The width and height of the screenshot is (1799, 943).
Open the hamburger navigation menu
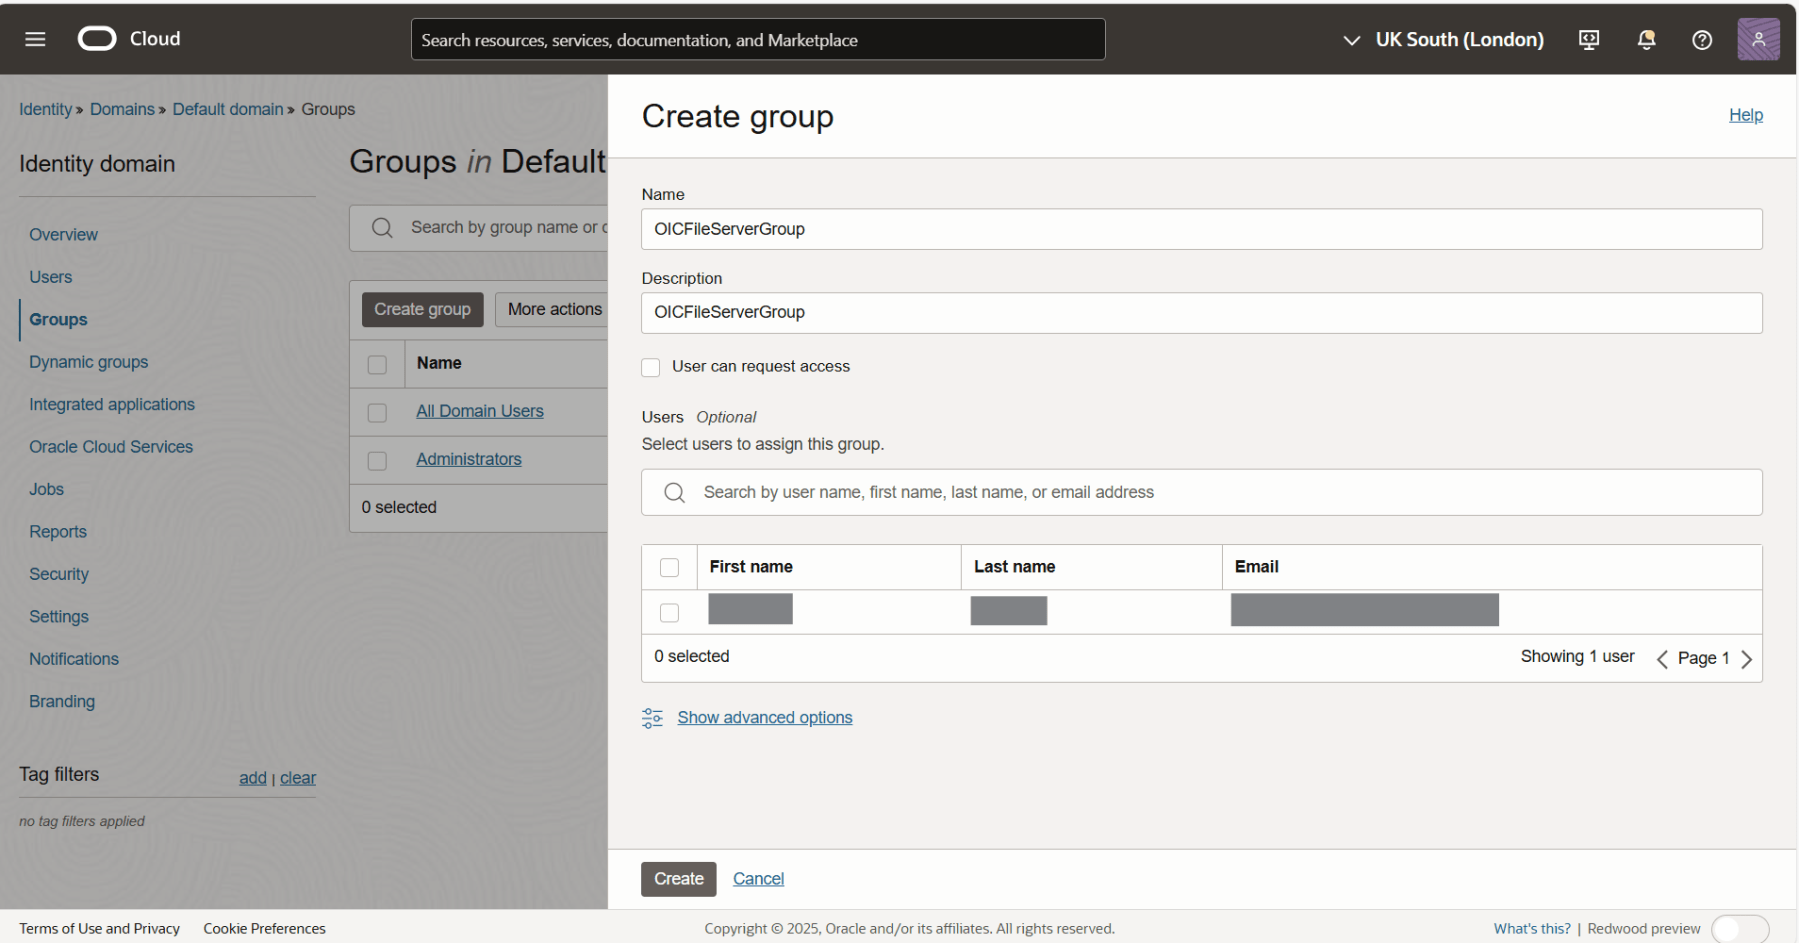coord(35,39)
